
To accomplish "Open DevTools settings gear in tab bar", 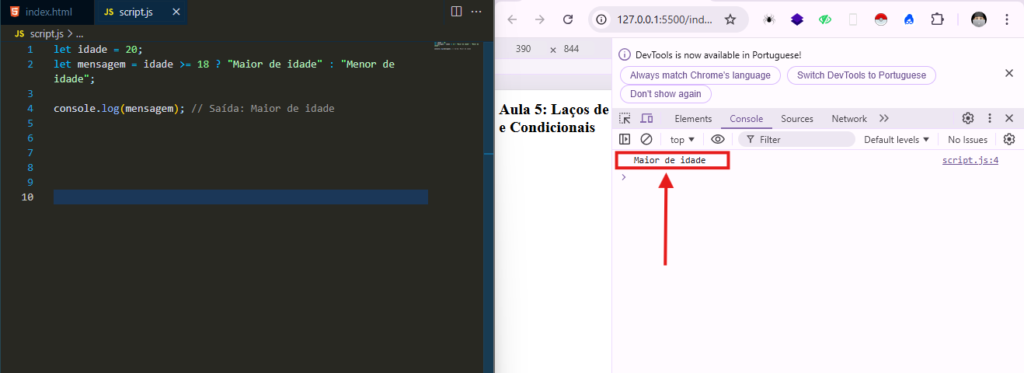I will pyautogui.click(x=968, y=118).
